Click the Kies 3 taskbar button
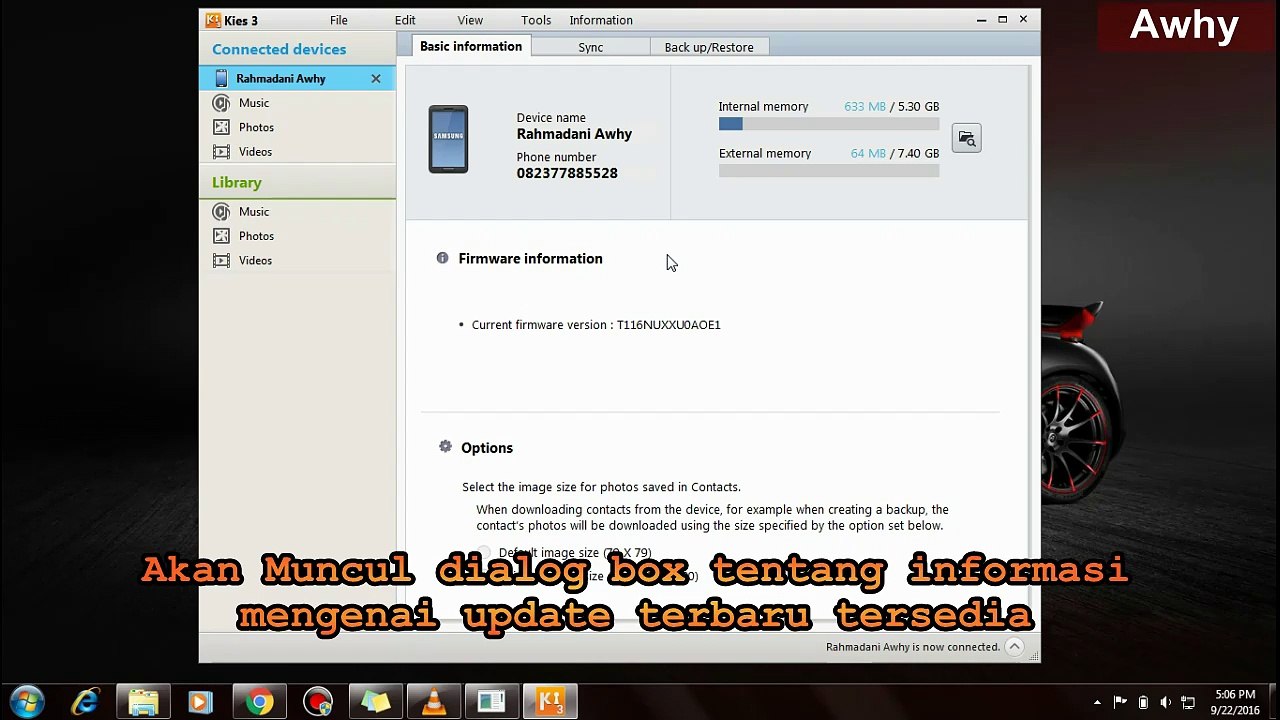The image size is (1280, 720). (x=550, y=702)
